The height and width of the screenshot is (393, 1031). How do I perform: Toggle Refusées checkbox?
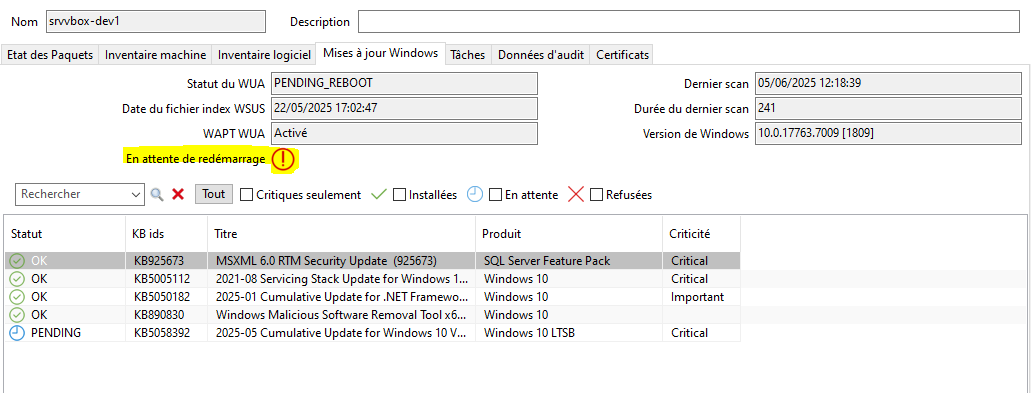pos(596,195)
